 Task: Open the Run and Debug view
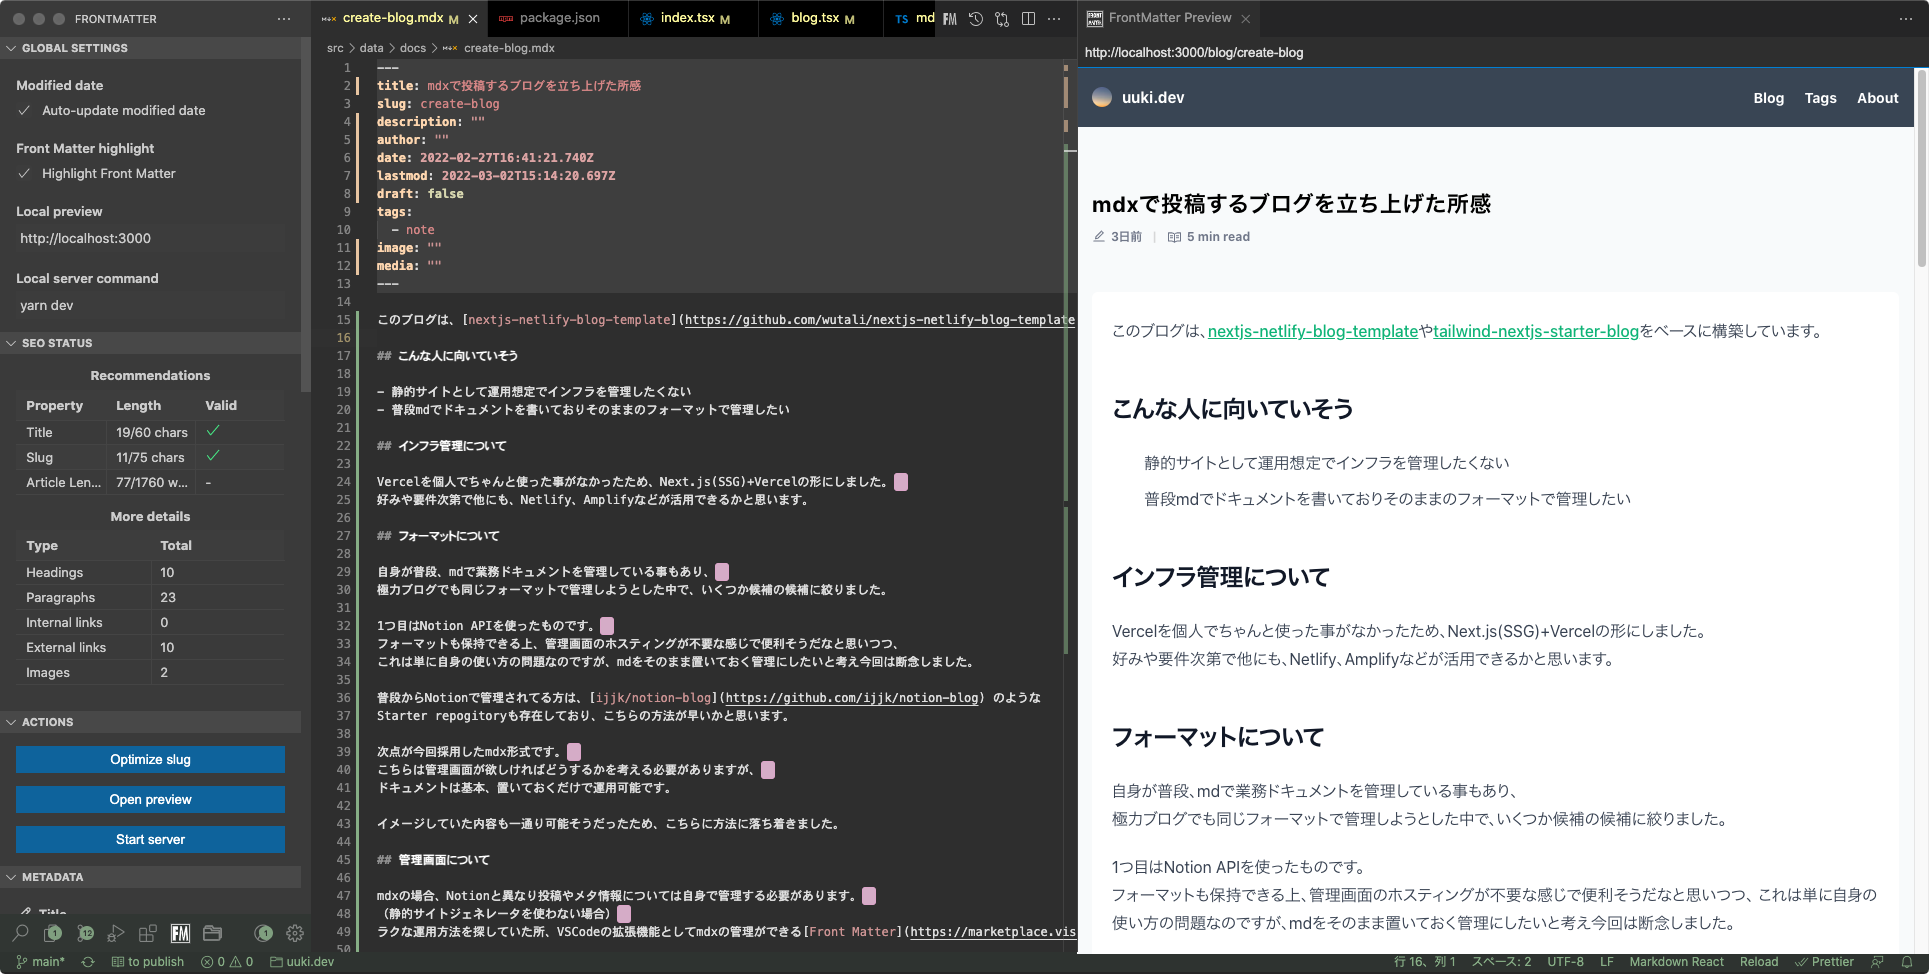(116, 933)
